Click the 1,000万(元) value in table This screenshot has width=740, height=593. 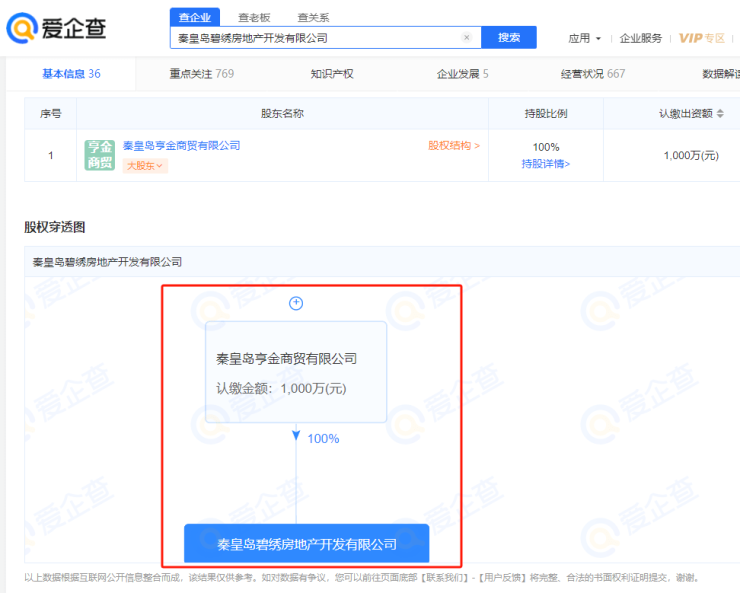point(691,155)
